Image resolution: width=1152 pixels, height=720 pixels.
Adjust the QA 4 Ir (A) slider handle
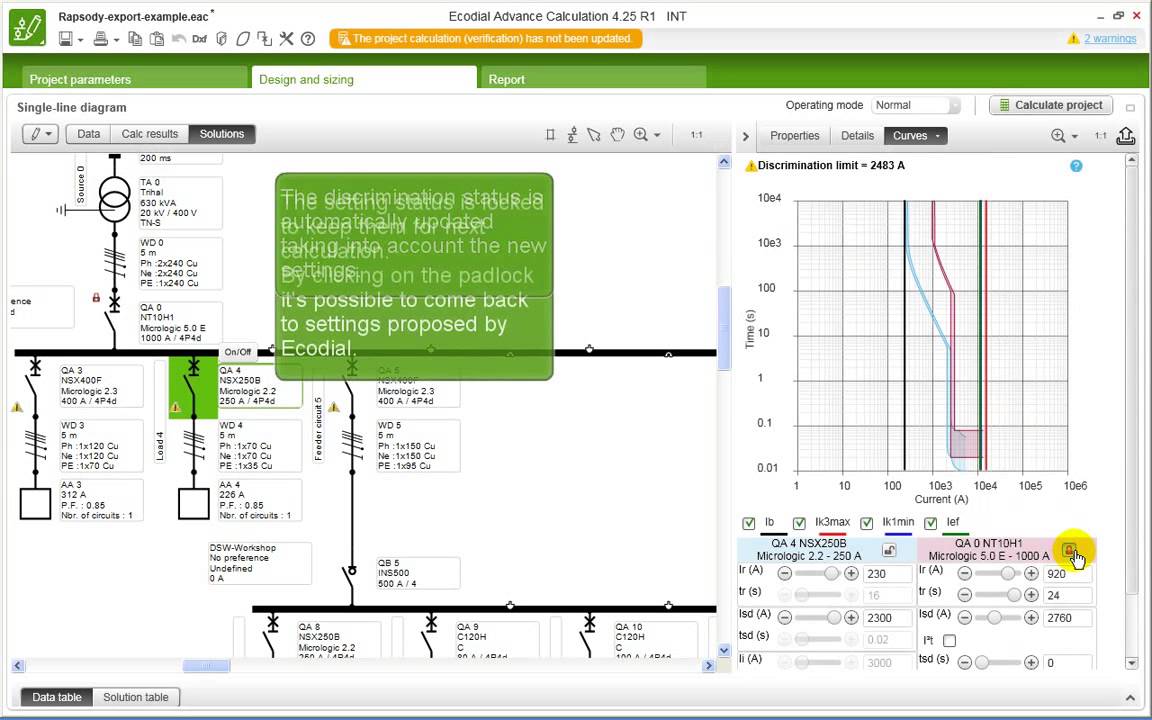click(831, 573)
